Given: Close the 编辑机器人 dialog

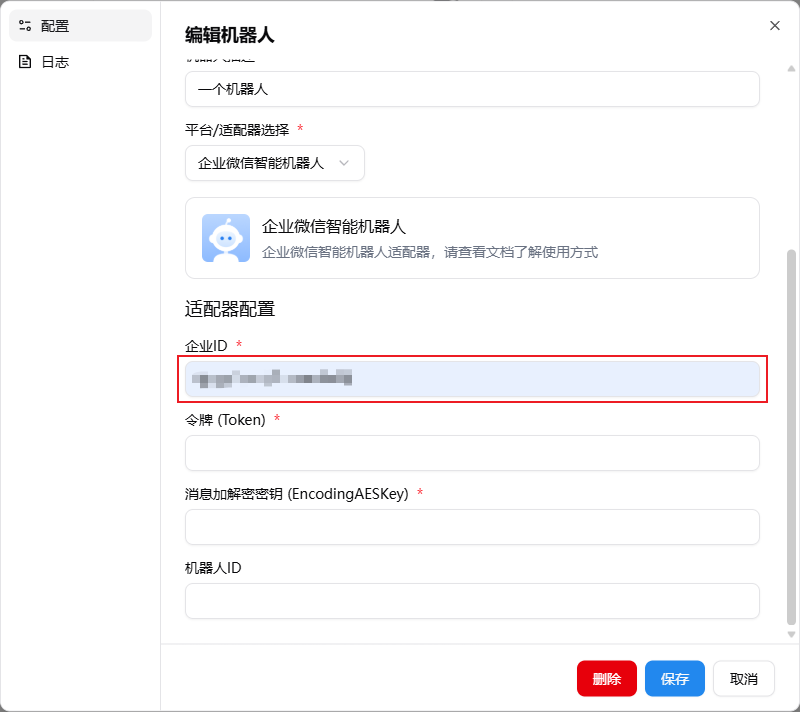Looking at the screenshot, I should [x=774, y=26].
